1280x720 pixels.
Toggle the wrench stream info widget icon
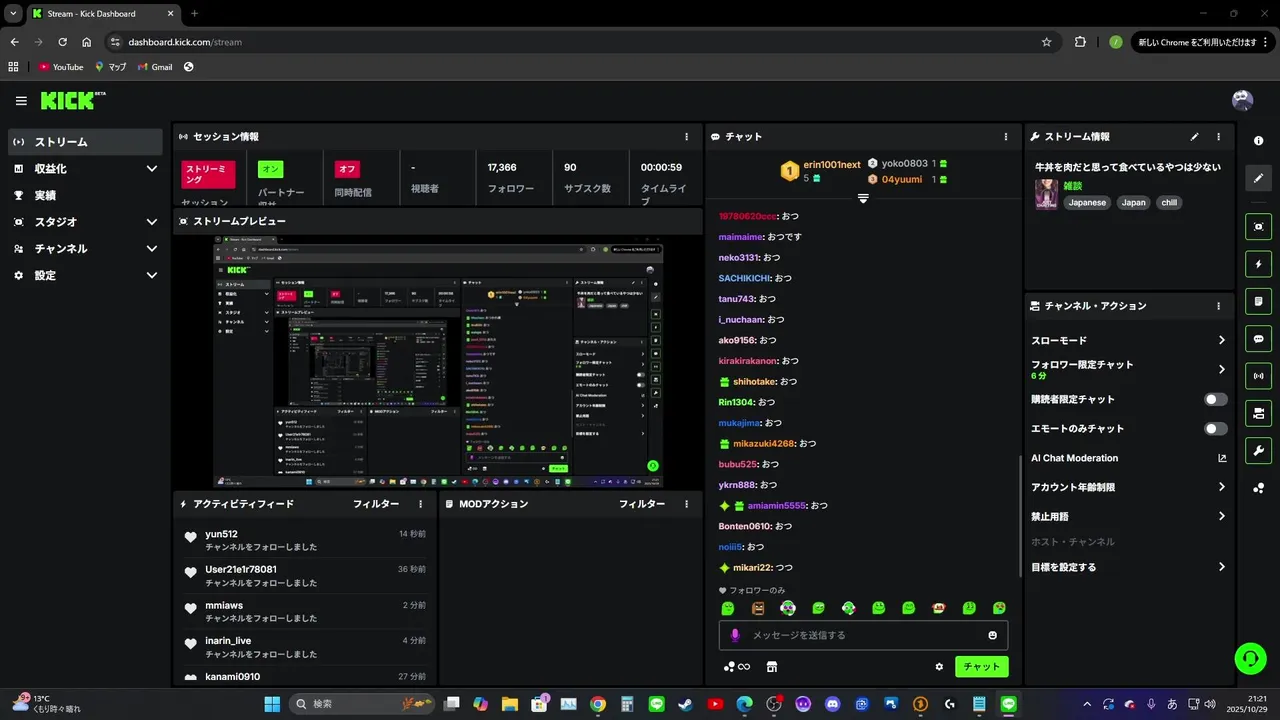(1259, 450)
